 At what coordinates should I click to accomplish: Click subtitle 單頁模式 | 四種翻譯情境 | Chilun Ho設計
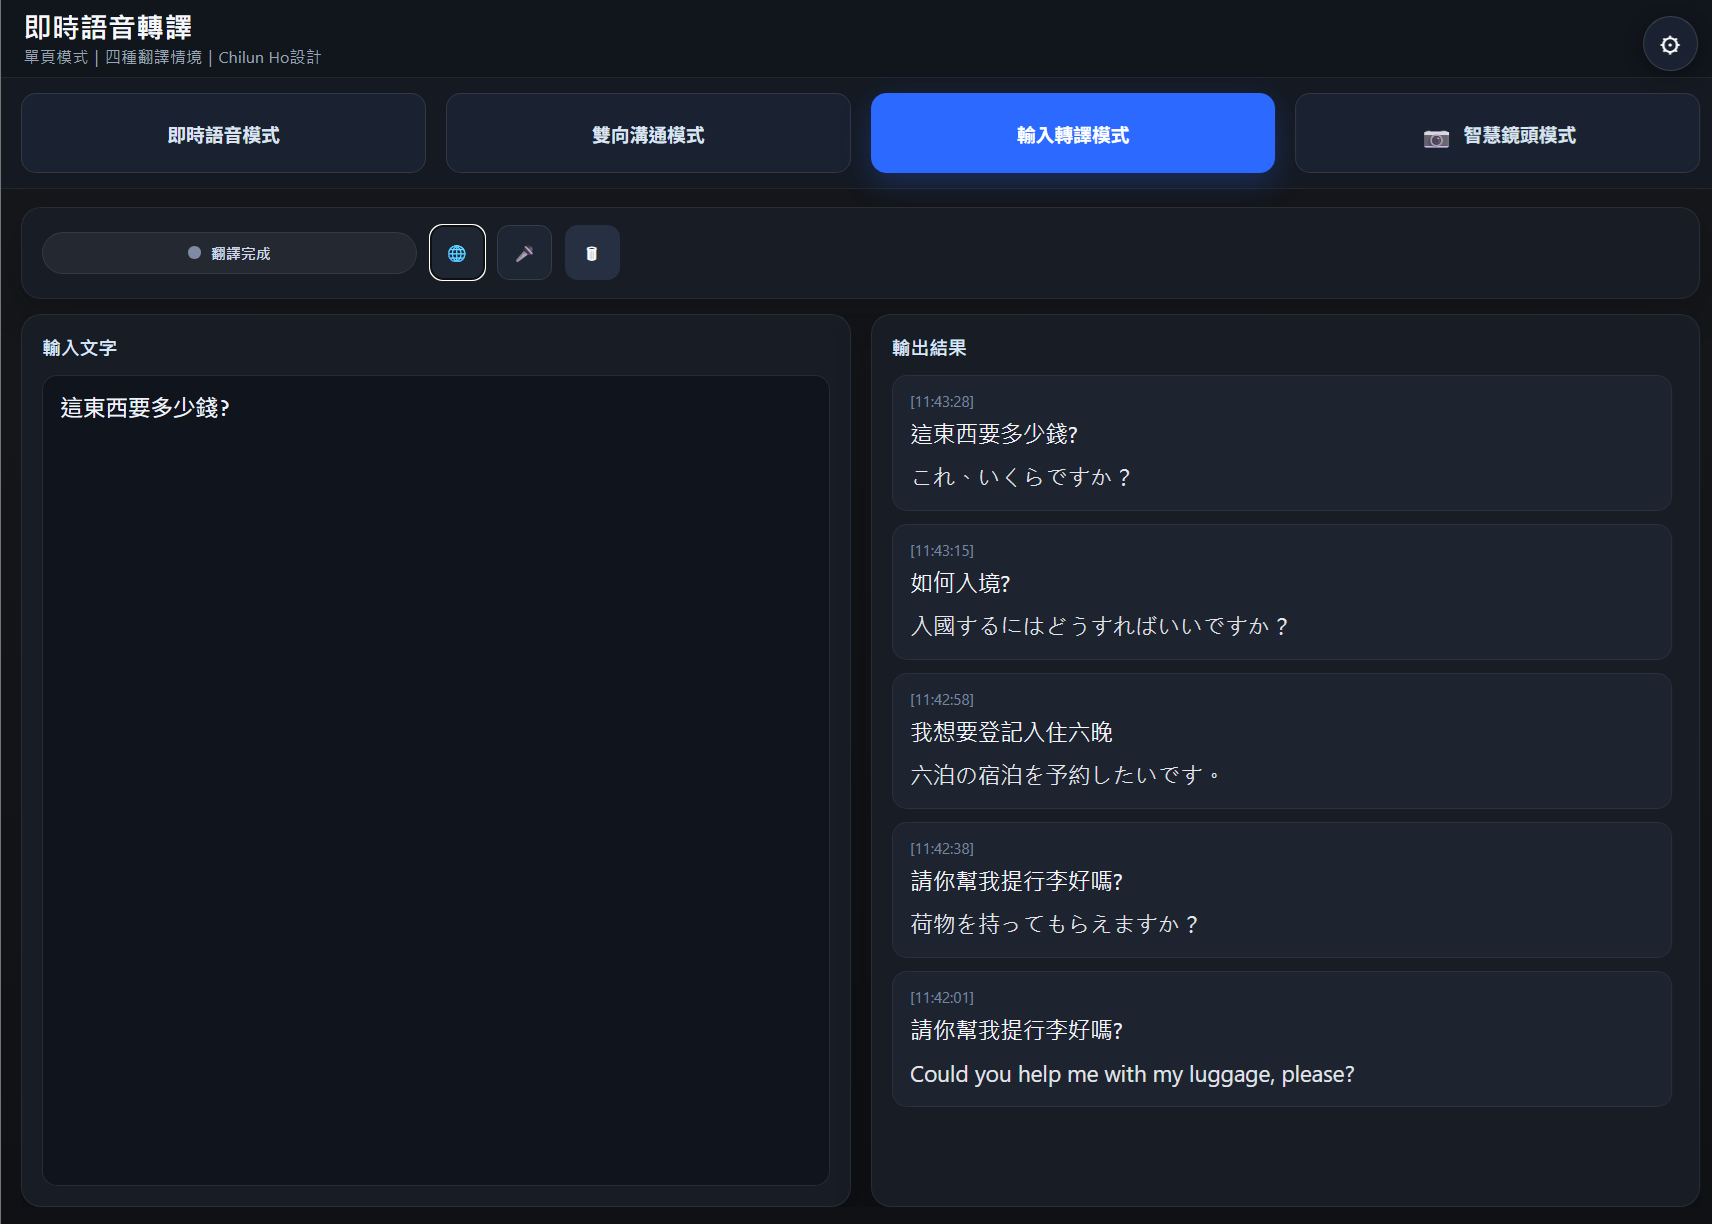point(172,57)
